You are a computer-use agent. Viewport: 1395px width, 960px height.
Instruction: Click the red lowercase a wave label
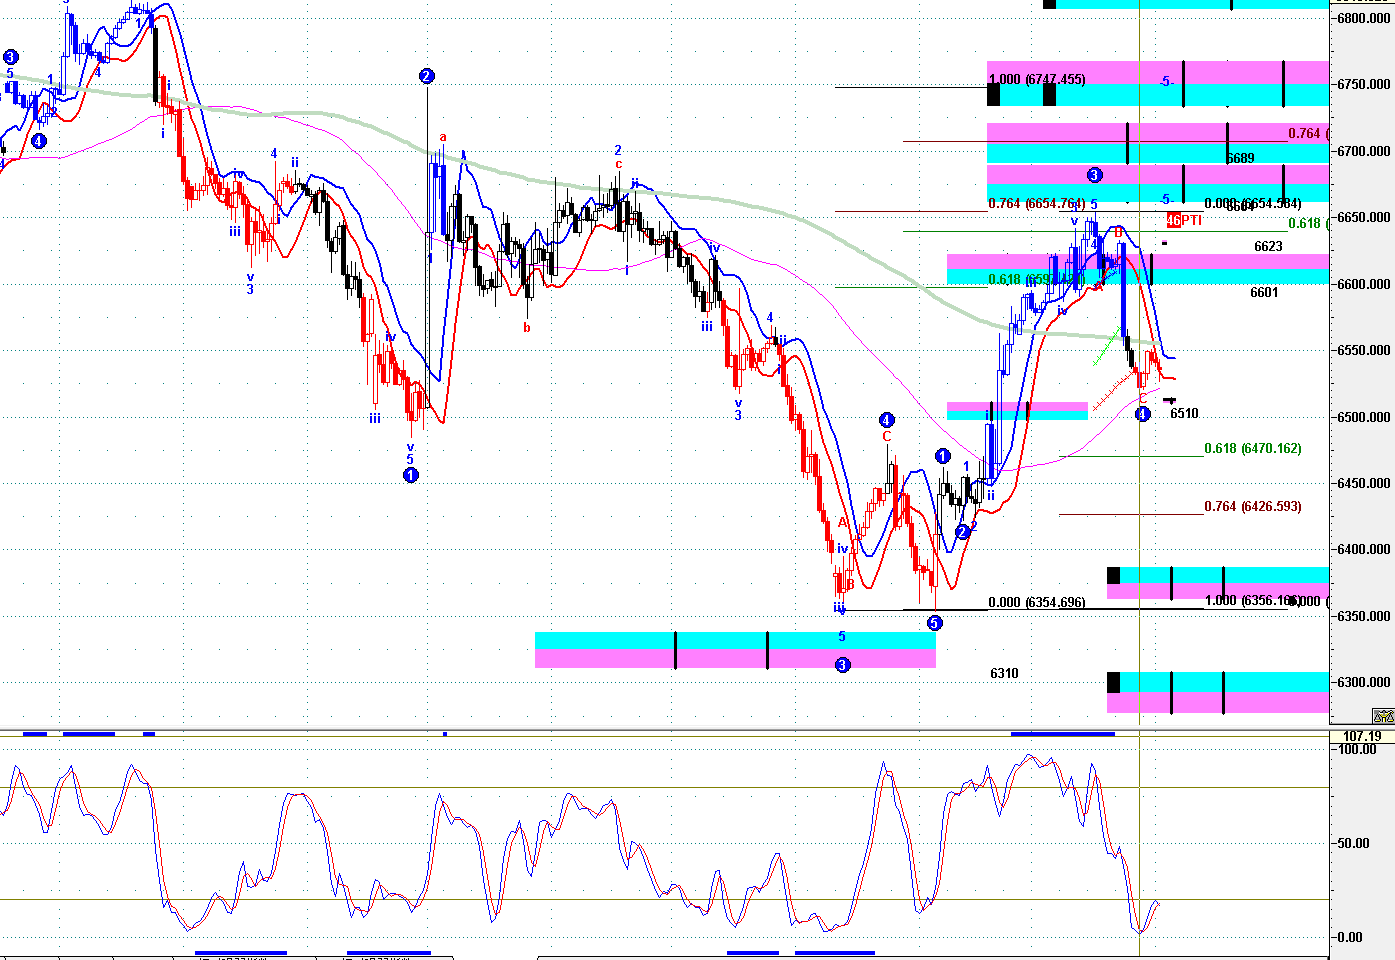coord(443,137)
